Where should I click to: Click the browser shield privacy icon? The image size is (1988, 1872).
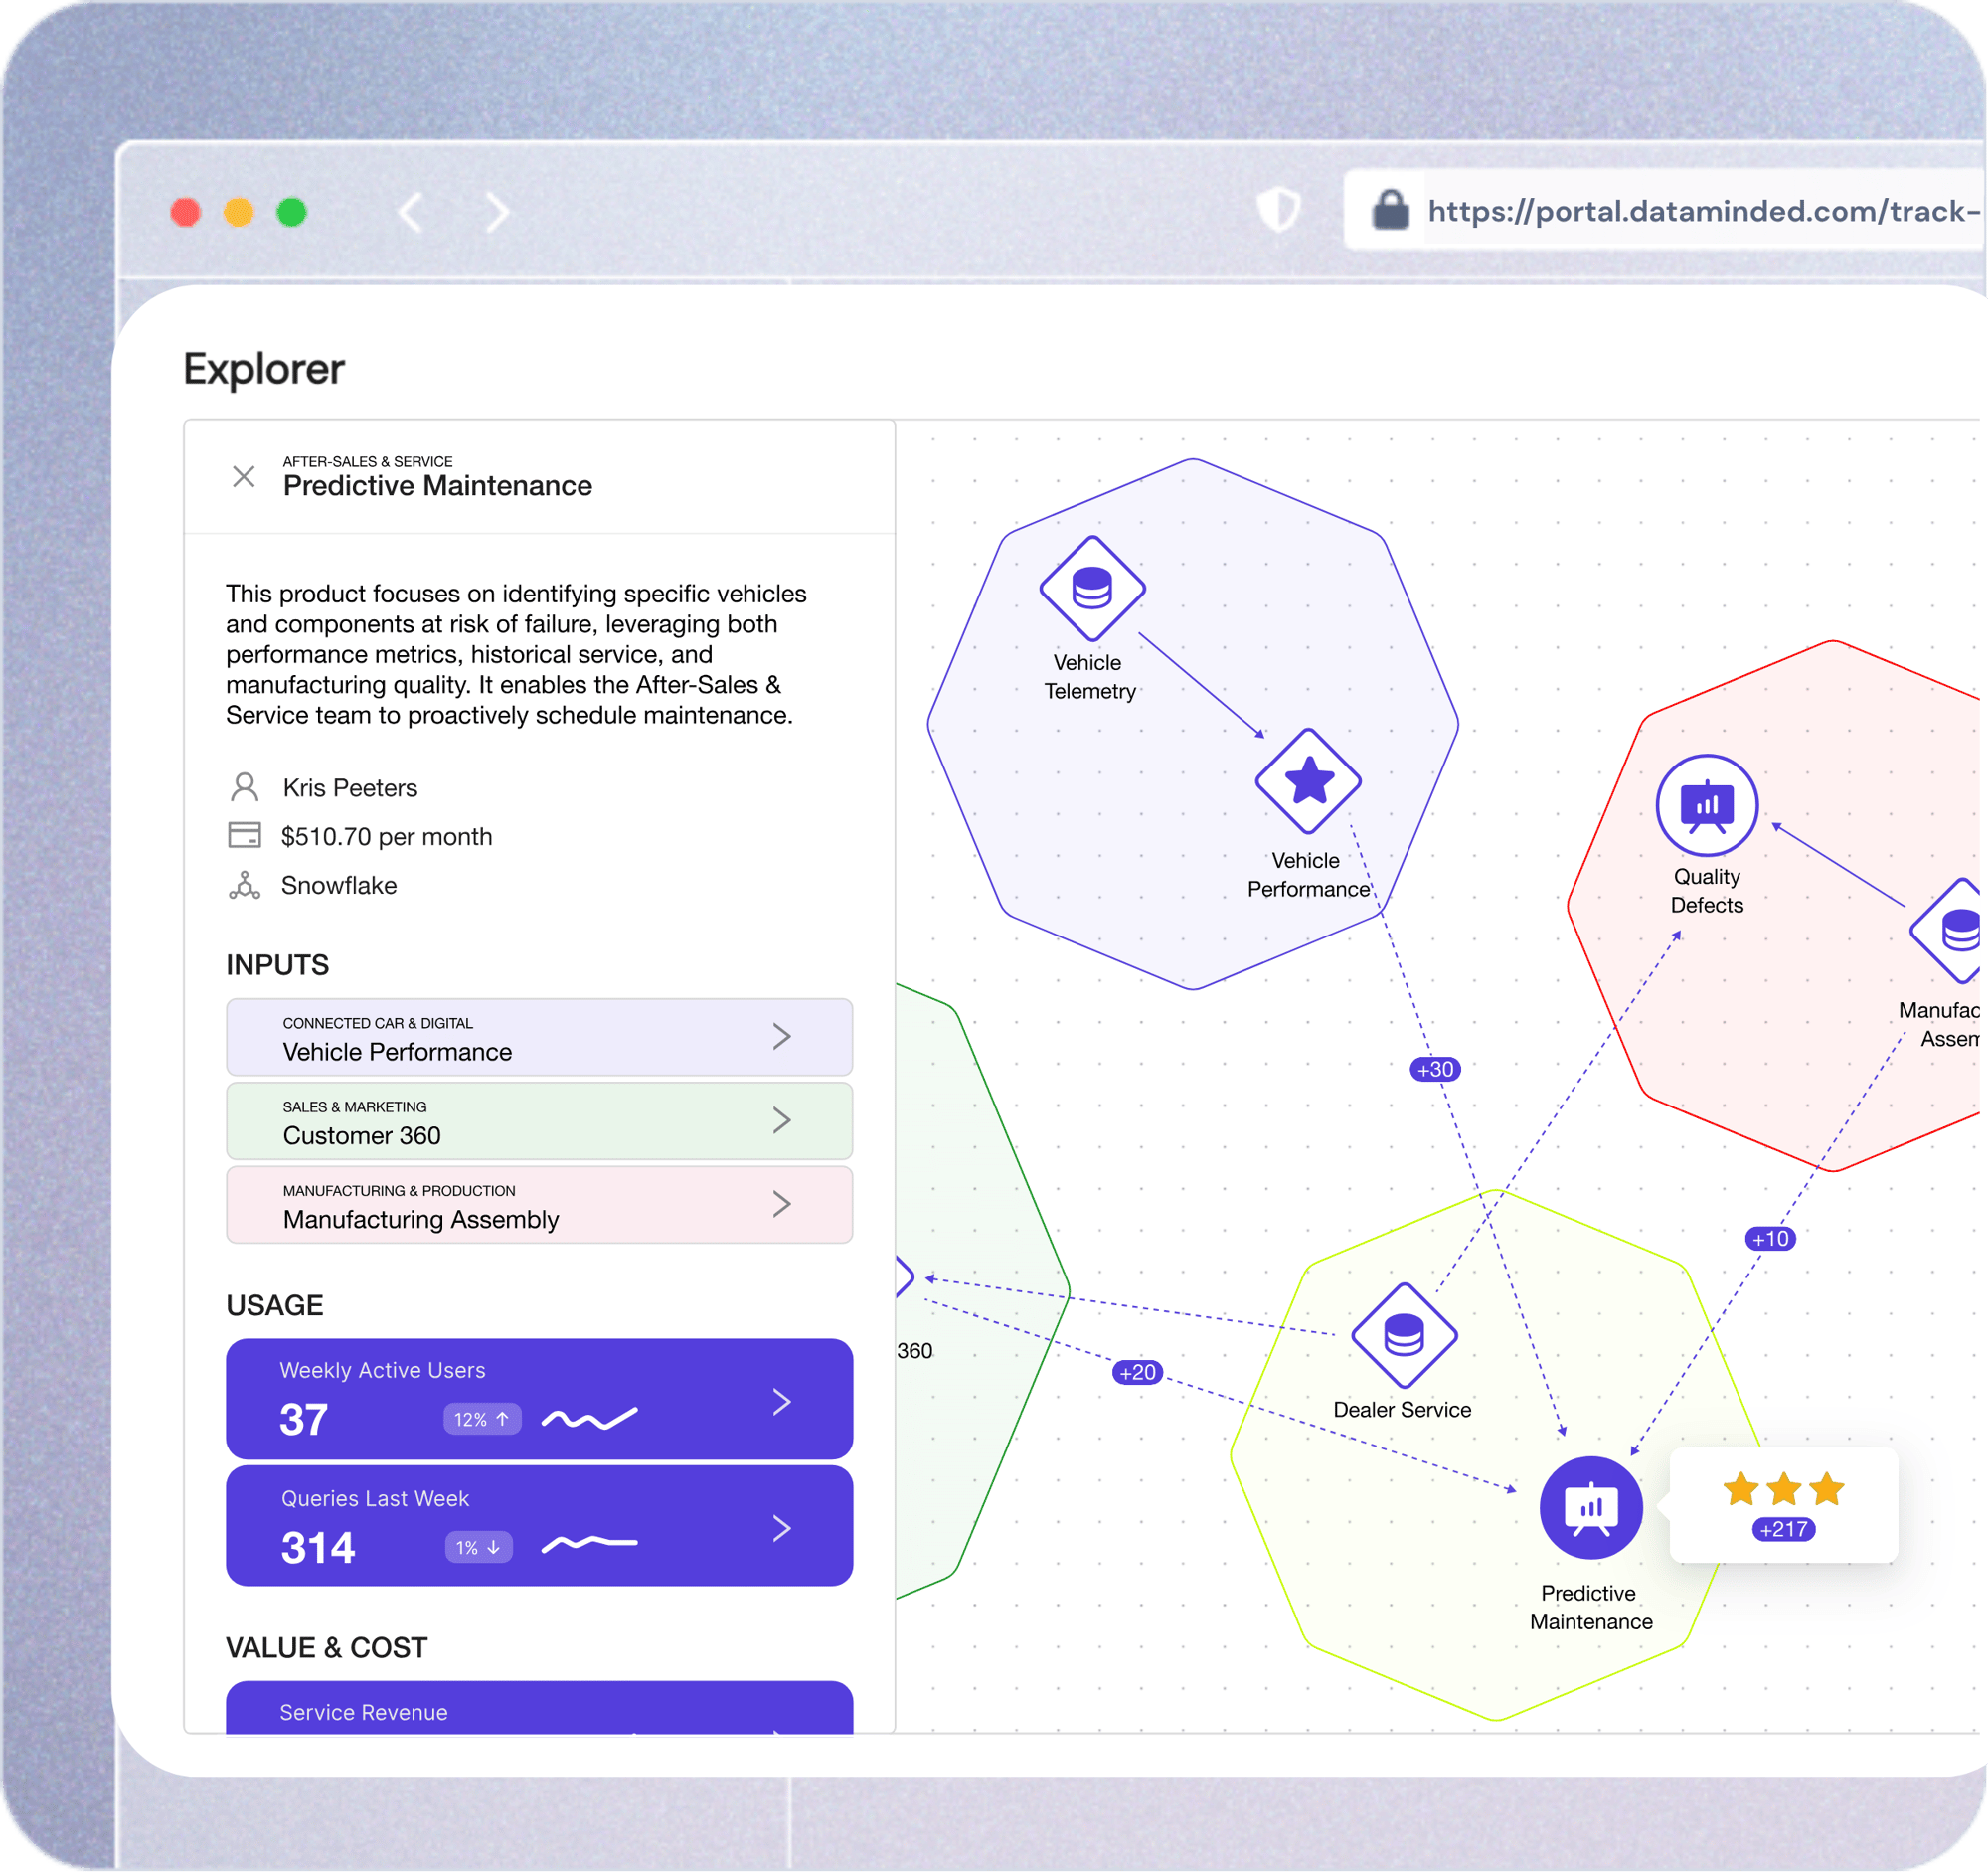point(1278,211)
